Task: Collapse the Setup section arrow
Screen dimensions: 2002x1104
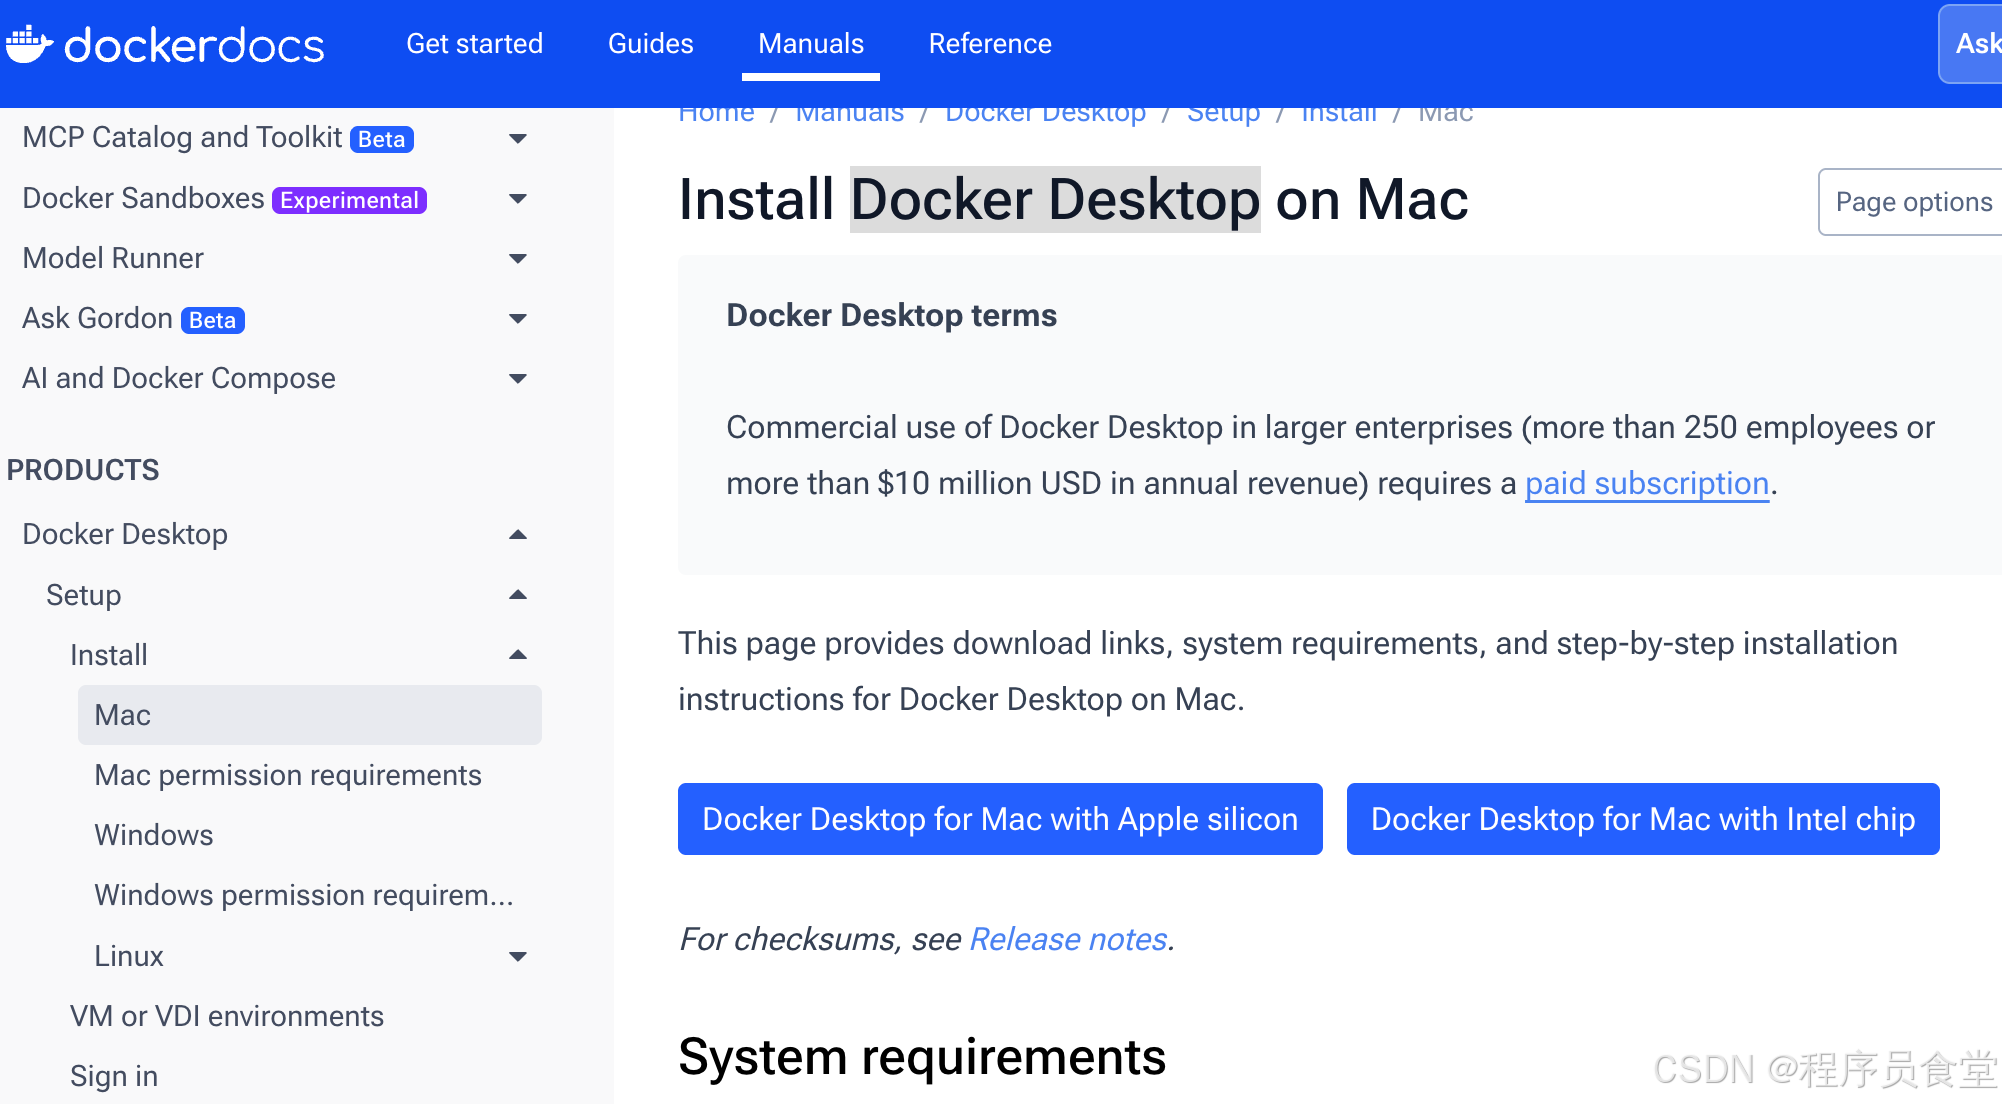Action: point(517,595)
